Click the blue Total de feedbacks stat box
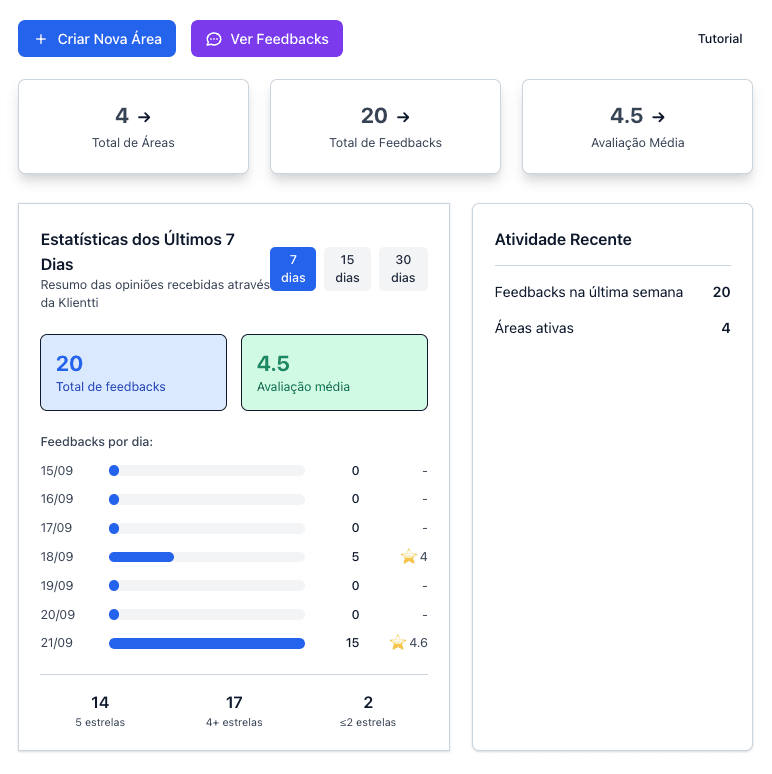This screenshot has width=772, height=774. [133, 372]
